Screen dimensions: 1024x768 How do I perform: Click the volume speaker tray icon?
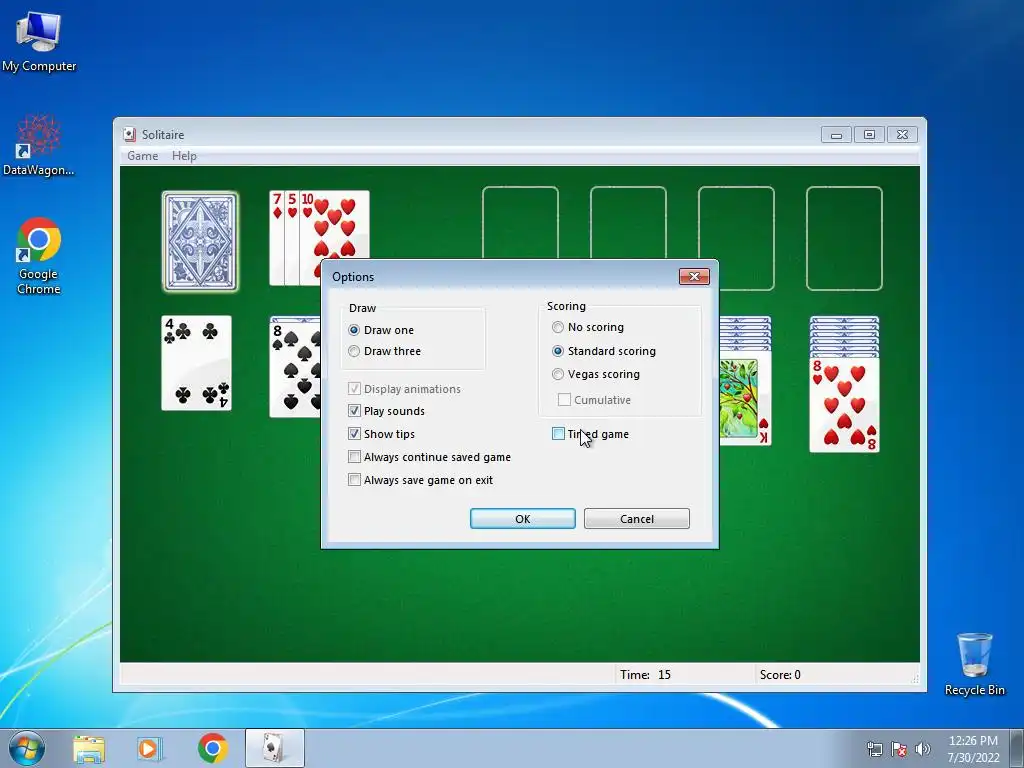[x=922, y=749]
